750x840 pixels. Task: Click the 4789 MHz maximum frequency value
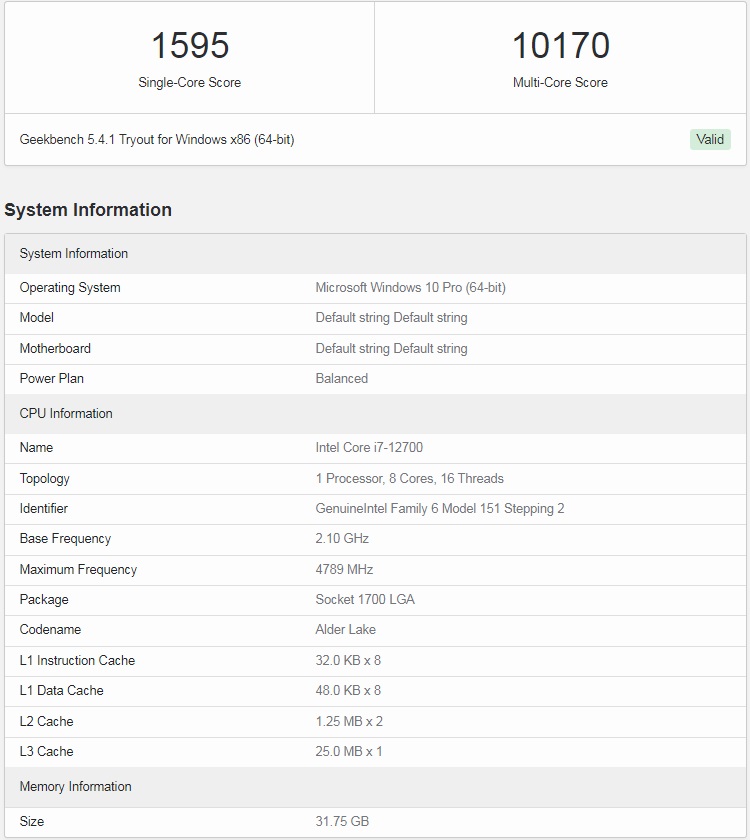344,569
